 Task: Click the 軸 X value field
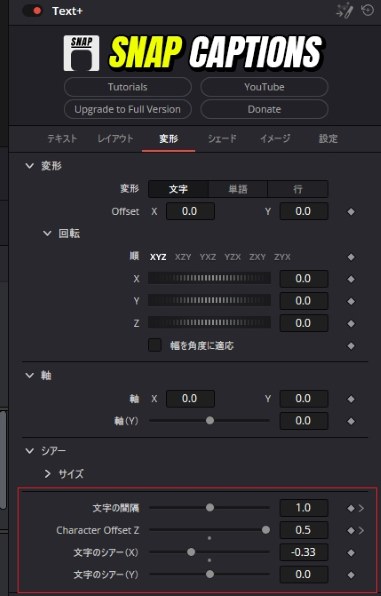click(190, 399)
